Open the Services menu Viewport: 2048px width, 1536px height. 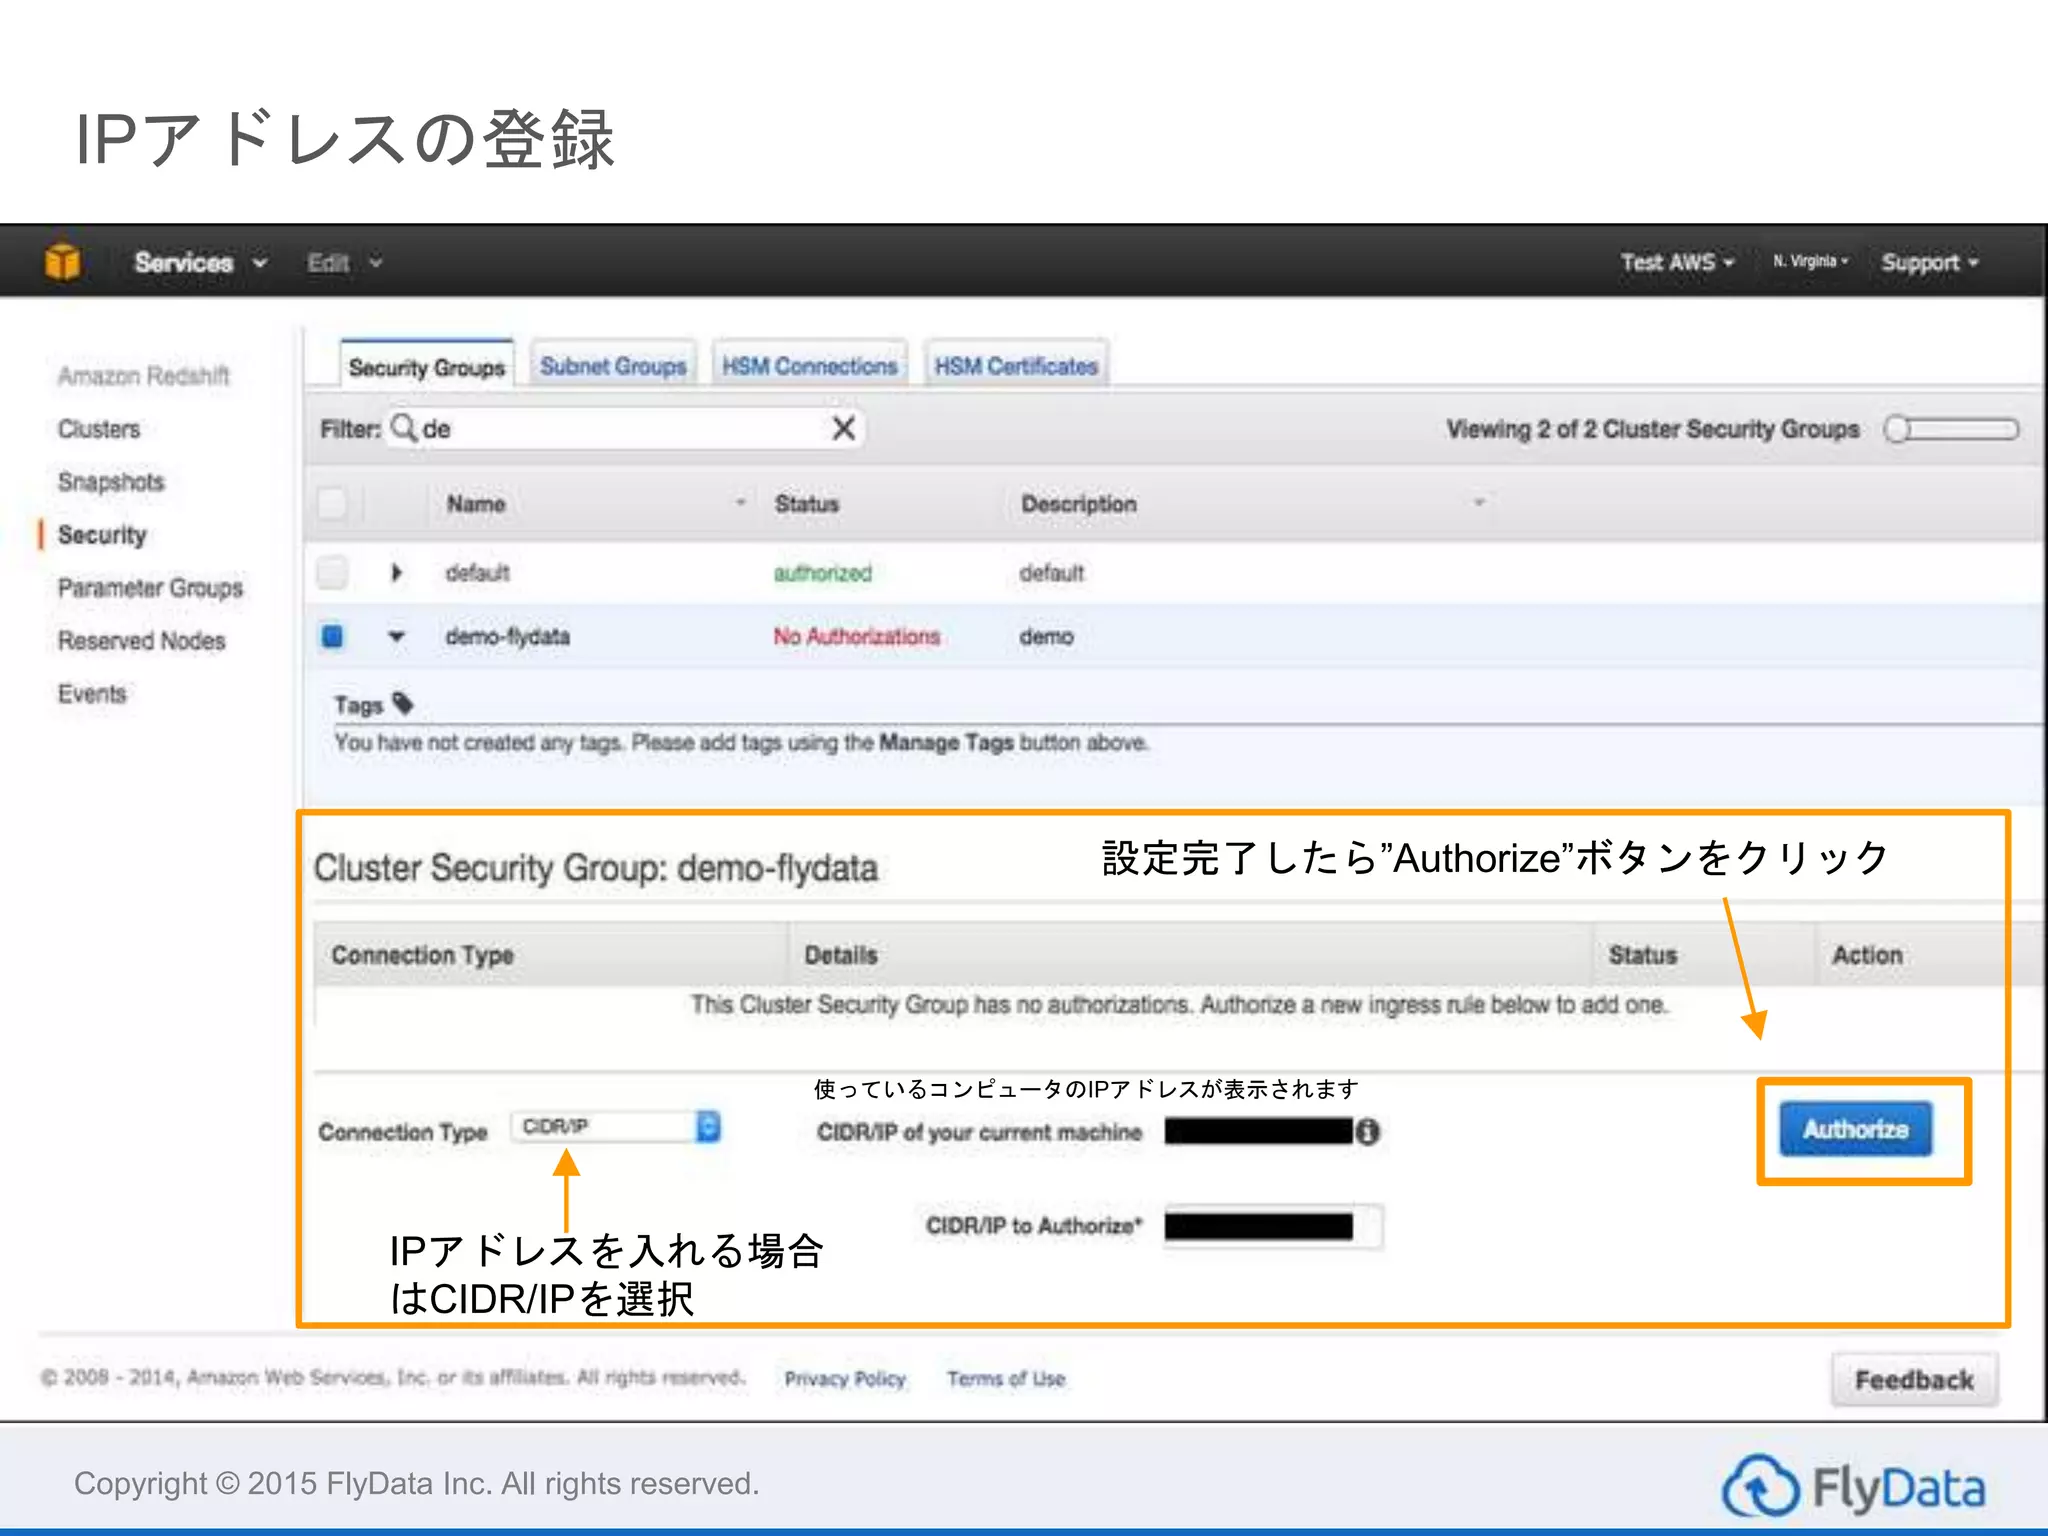(200, 262)
